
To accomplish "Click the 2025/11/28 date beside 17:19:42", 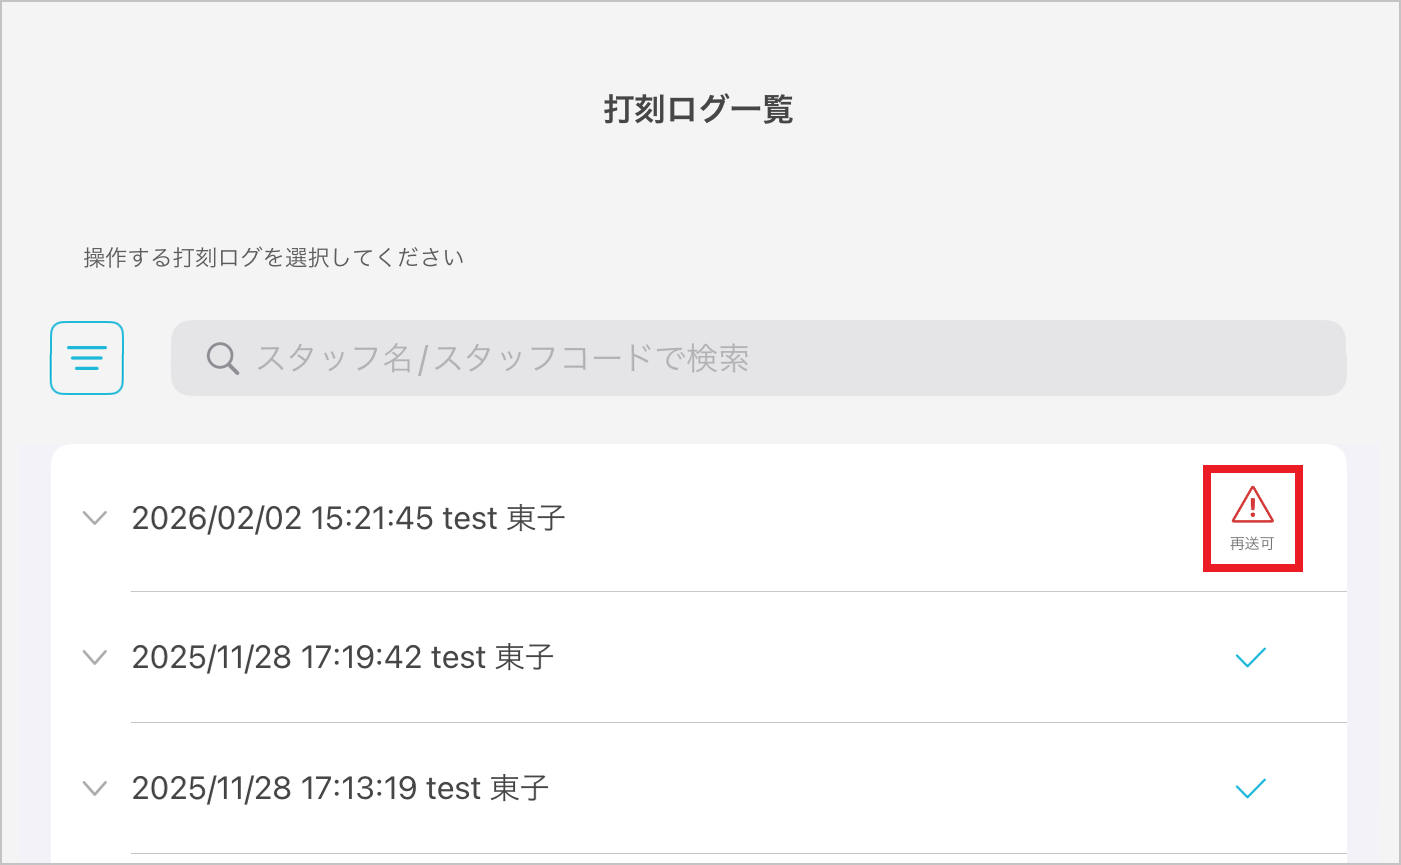I will coord(211,657).
